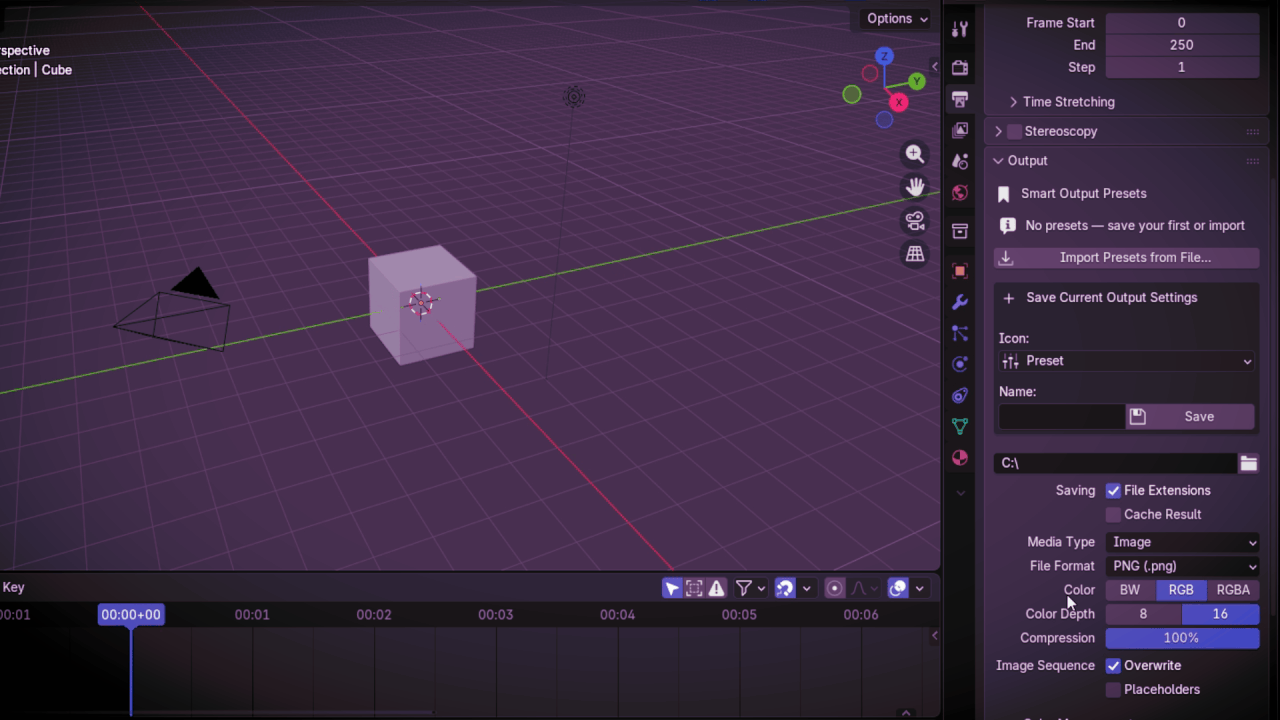
Task: Open the Material properties tab
Action: [x=960, y=458]
